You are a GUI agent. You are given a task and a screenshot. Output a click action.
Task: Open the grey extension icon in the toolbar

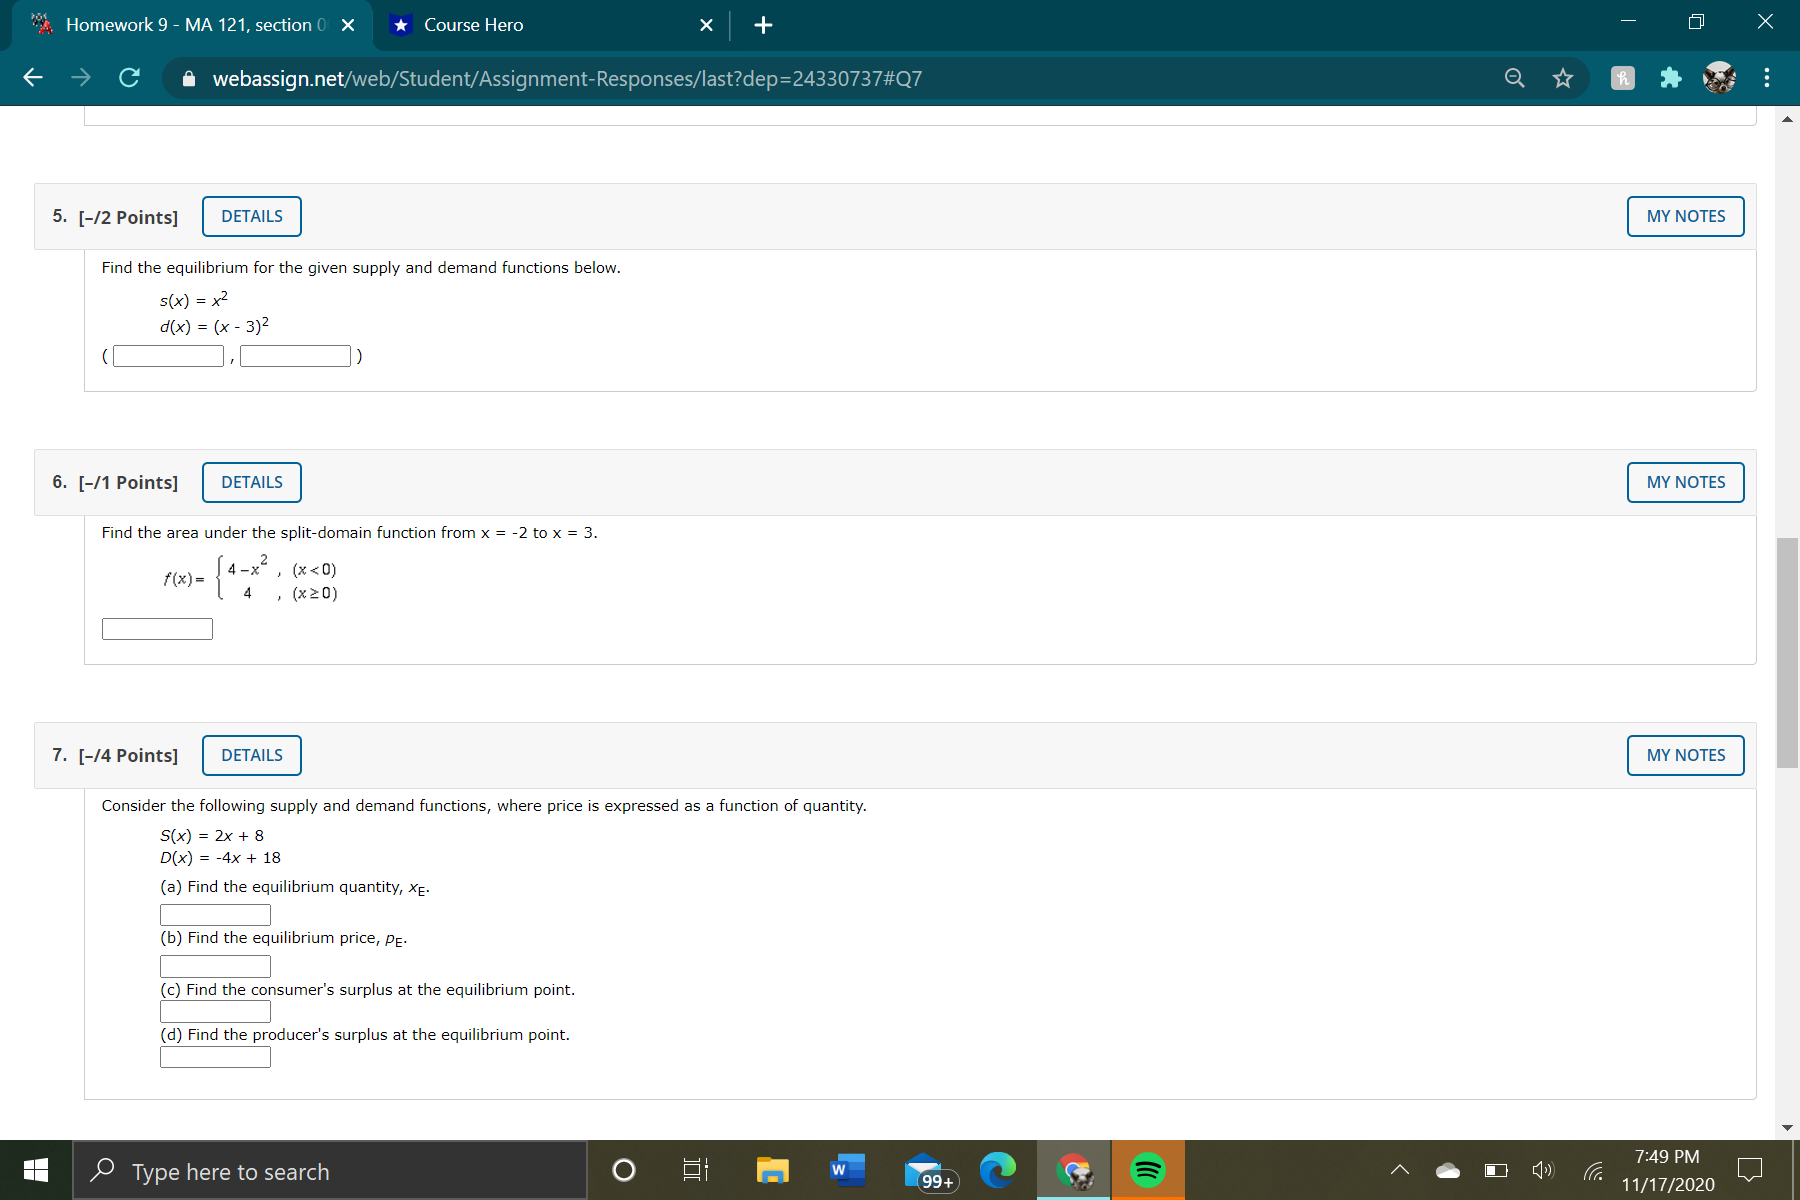coord(1623,78)
